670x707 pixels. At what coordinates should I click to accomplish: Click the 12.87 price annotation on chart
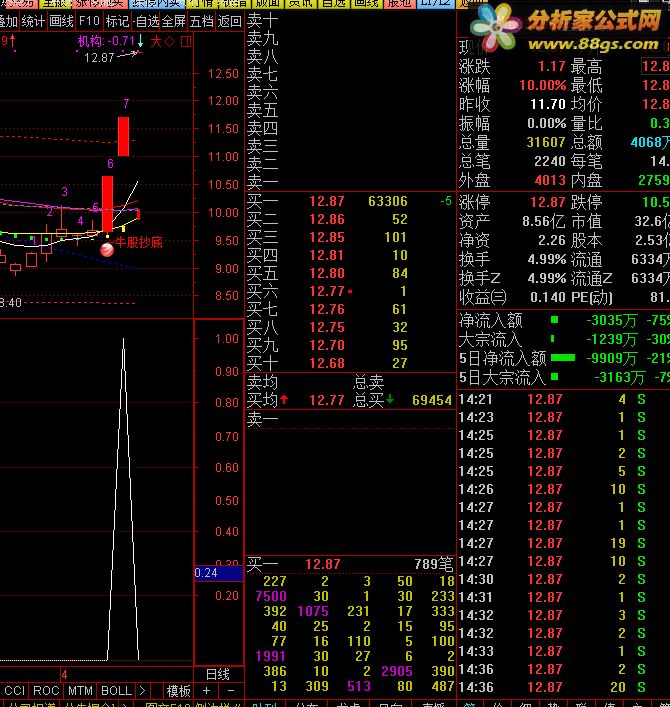click(x=99, y=58)
